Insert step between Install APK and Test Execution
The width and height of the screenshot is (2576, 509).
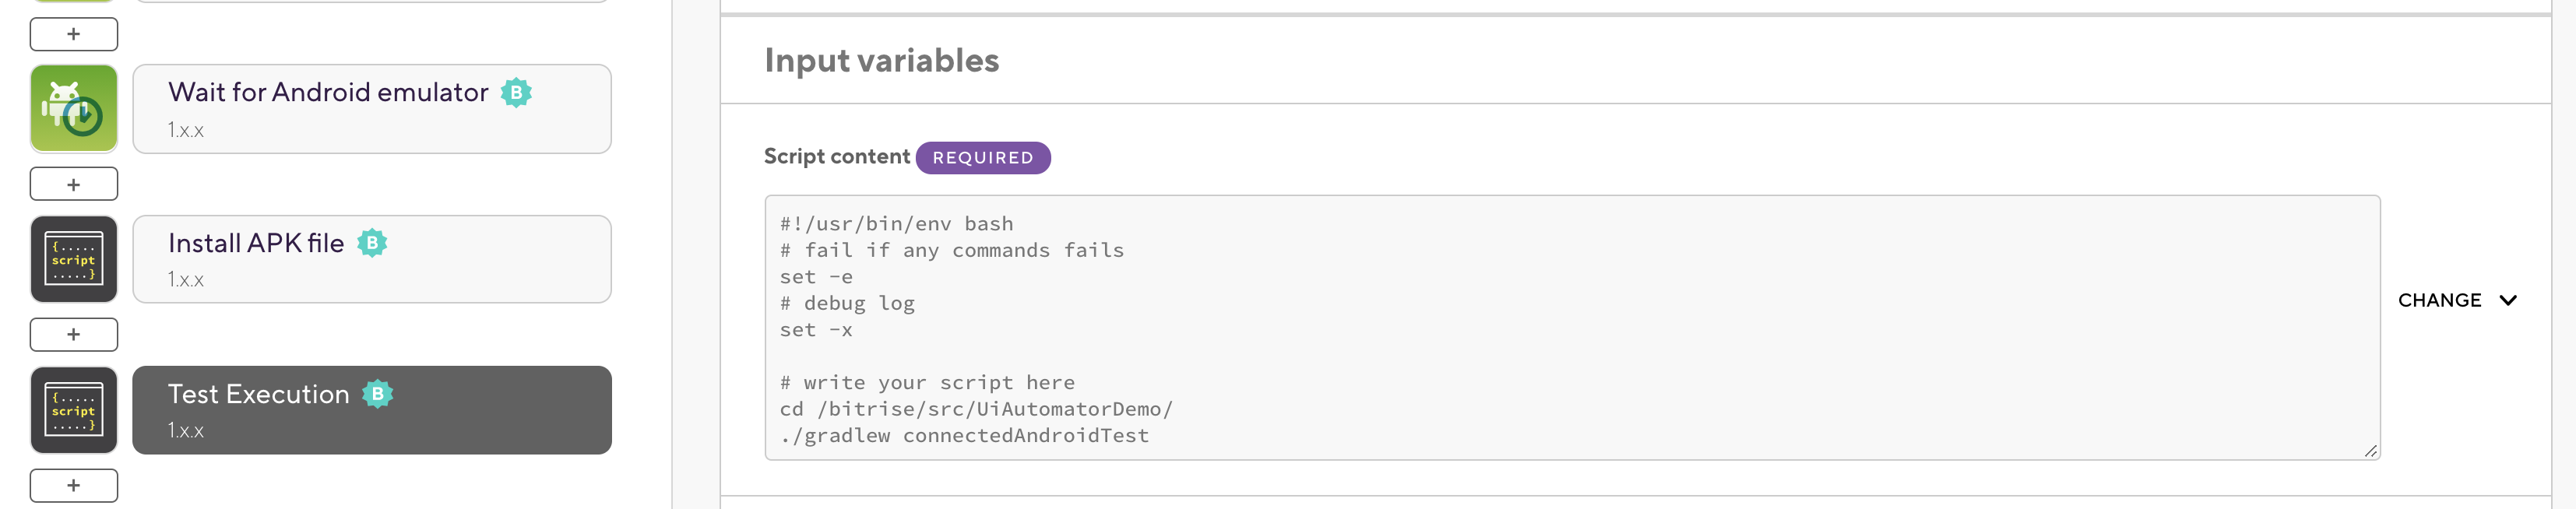coord(74,334)
